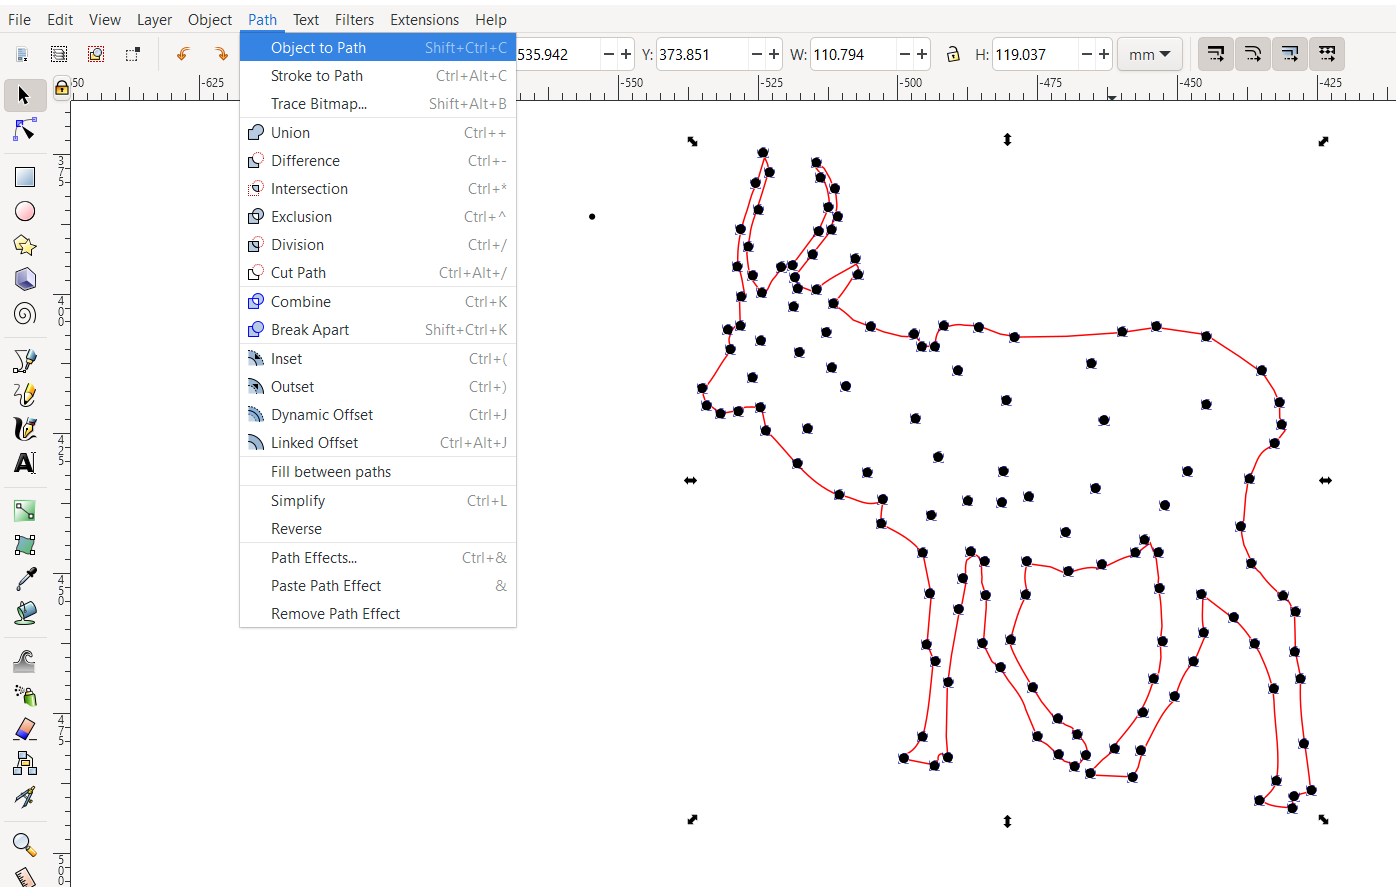1396x887 pixels.
Task: Select the Paint Bucket tool
Action: point(25,612)
